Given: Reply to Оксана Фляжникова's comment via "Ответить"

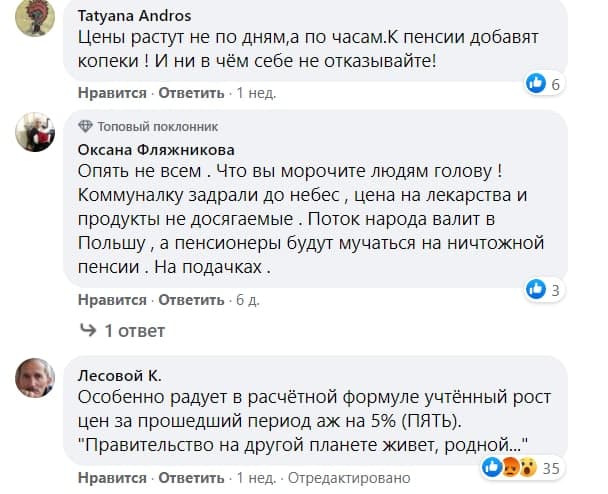Looking at the screenshot, I should pos(190,300).
